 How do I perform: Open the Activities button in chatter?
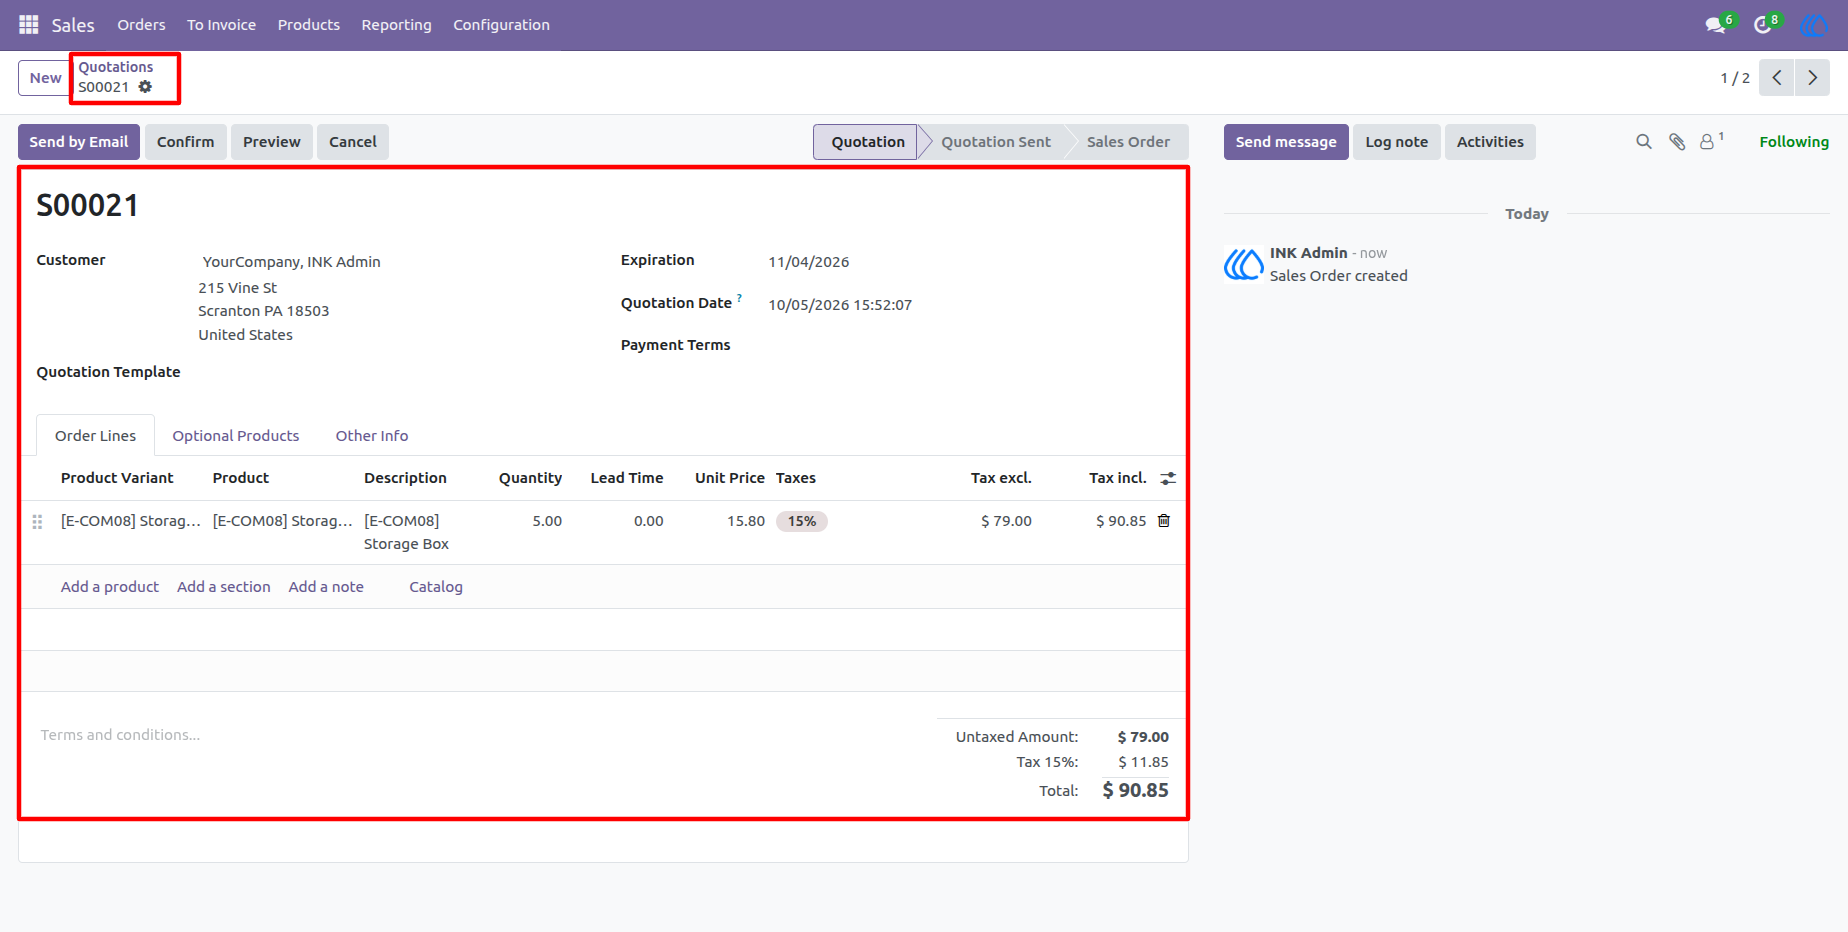pos(1490,142)
